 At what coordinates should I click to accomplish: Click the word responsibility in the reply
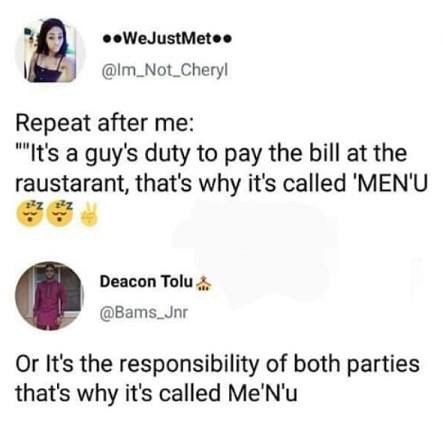[x=189, y=365]
